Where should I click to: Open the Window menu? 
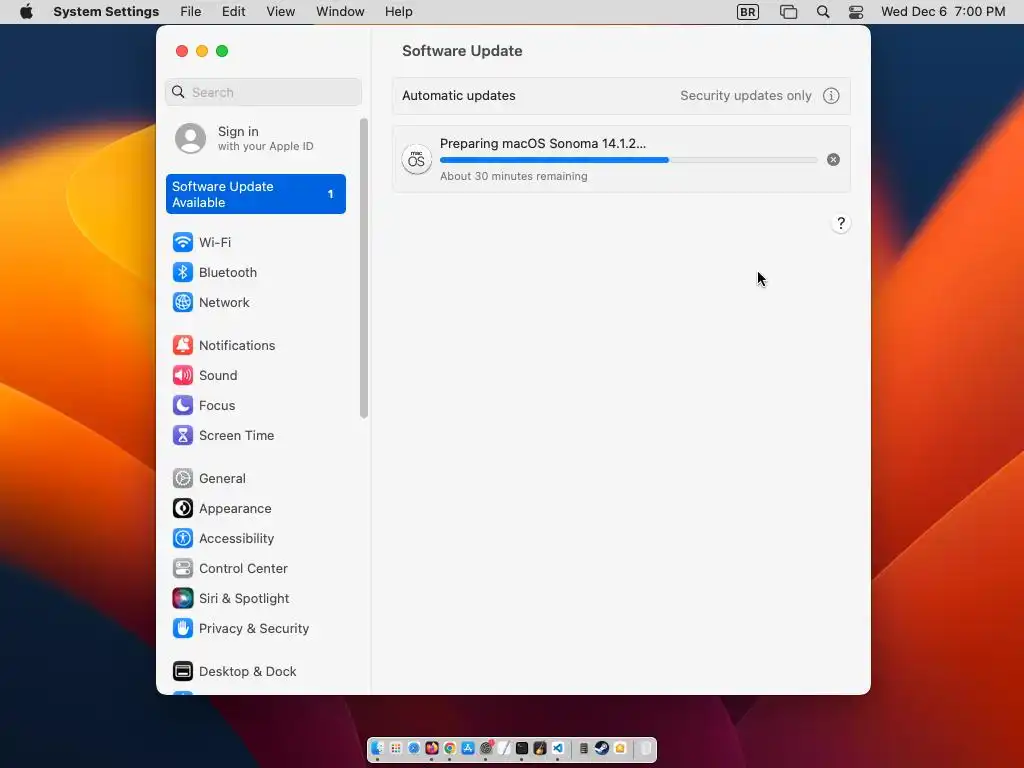coord(340,12)
